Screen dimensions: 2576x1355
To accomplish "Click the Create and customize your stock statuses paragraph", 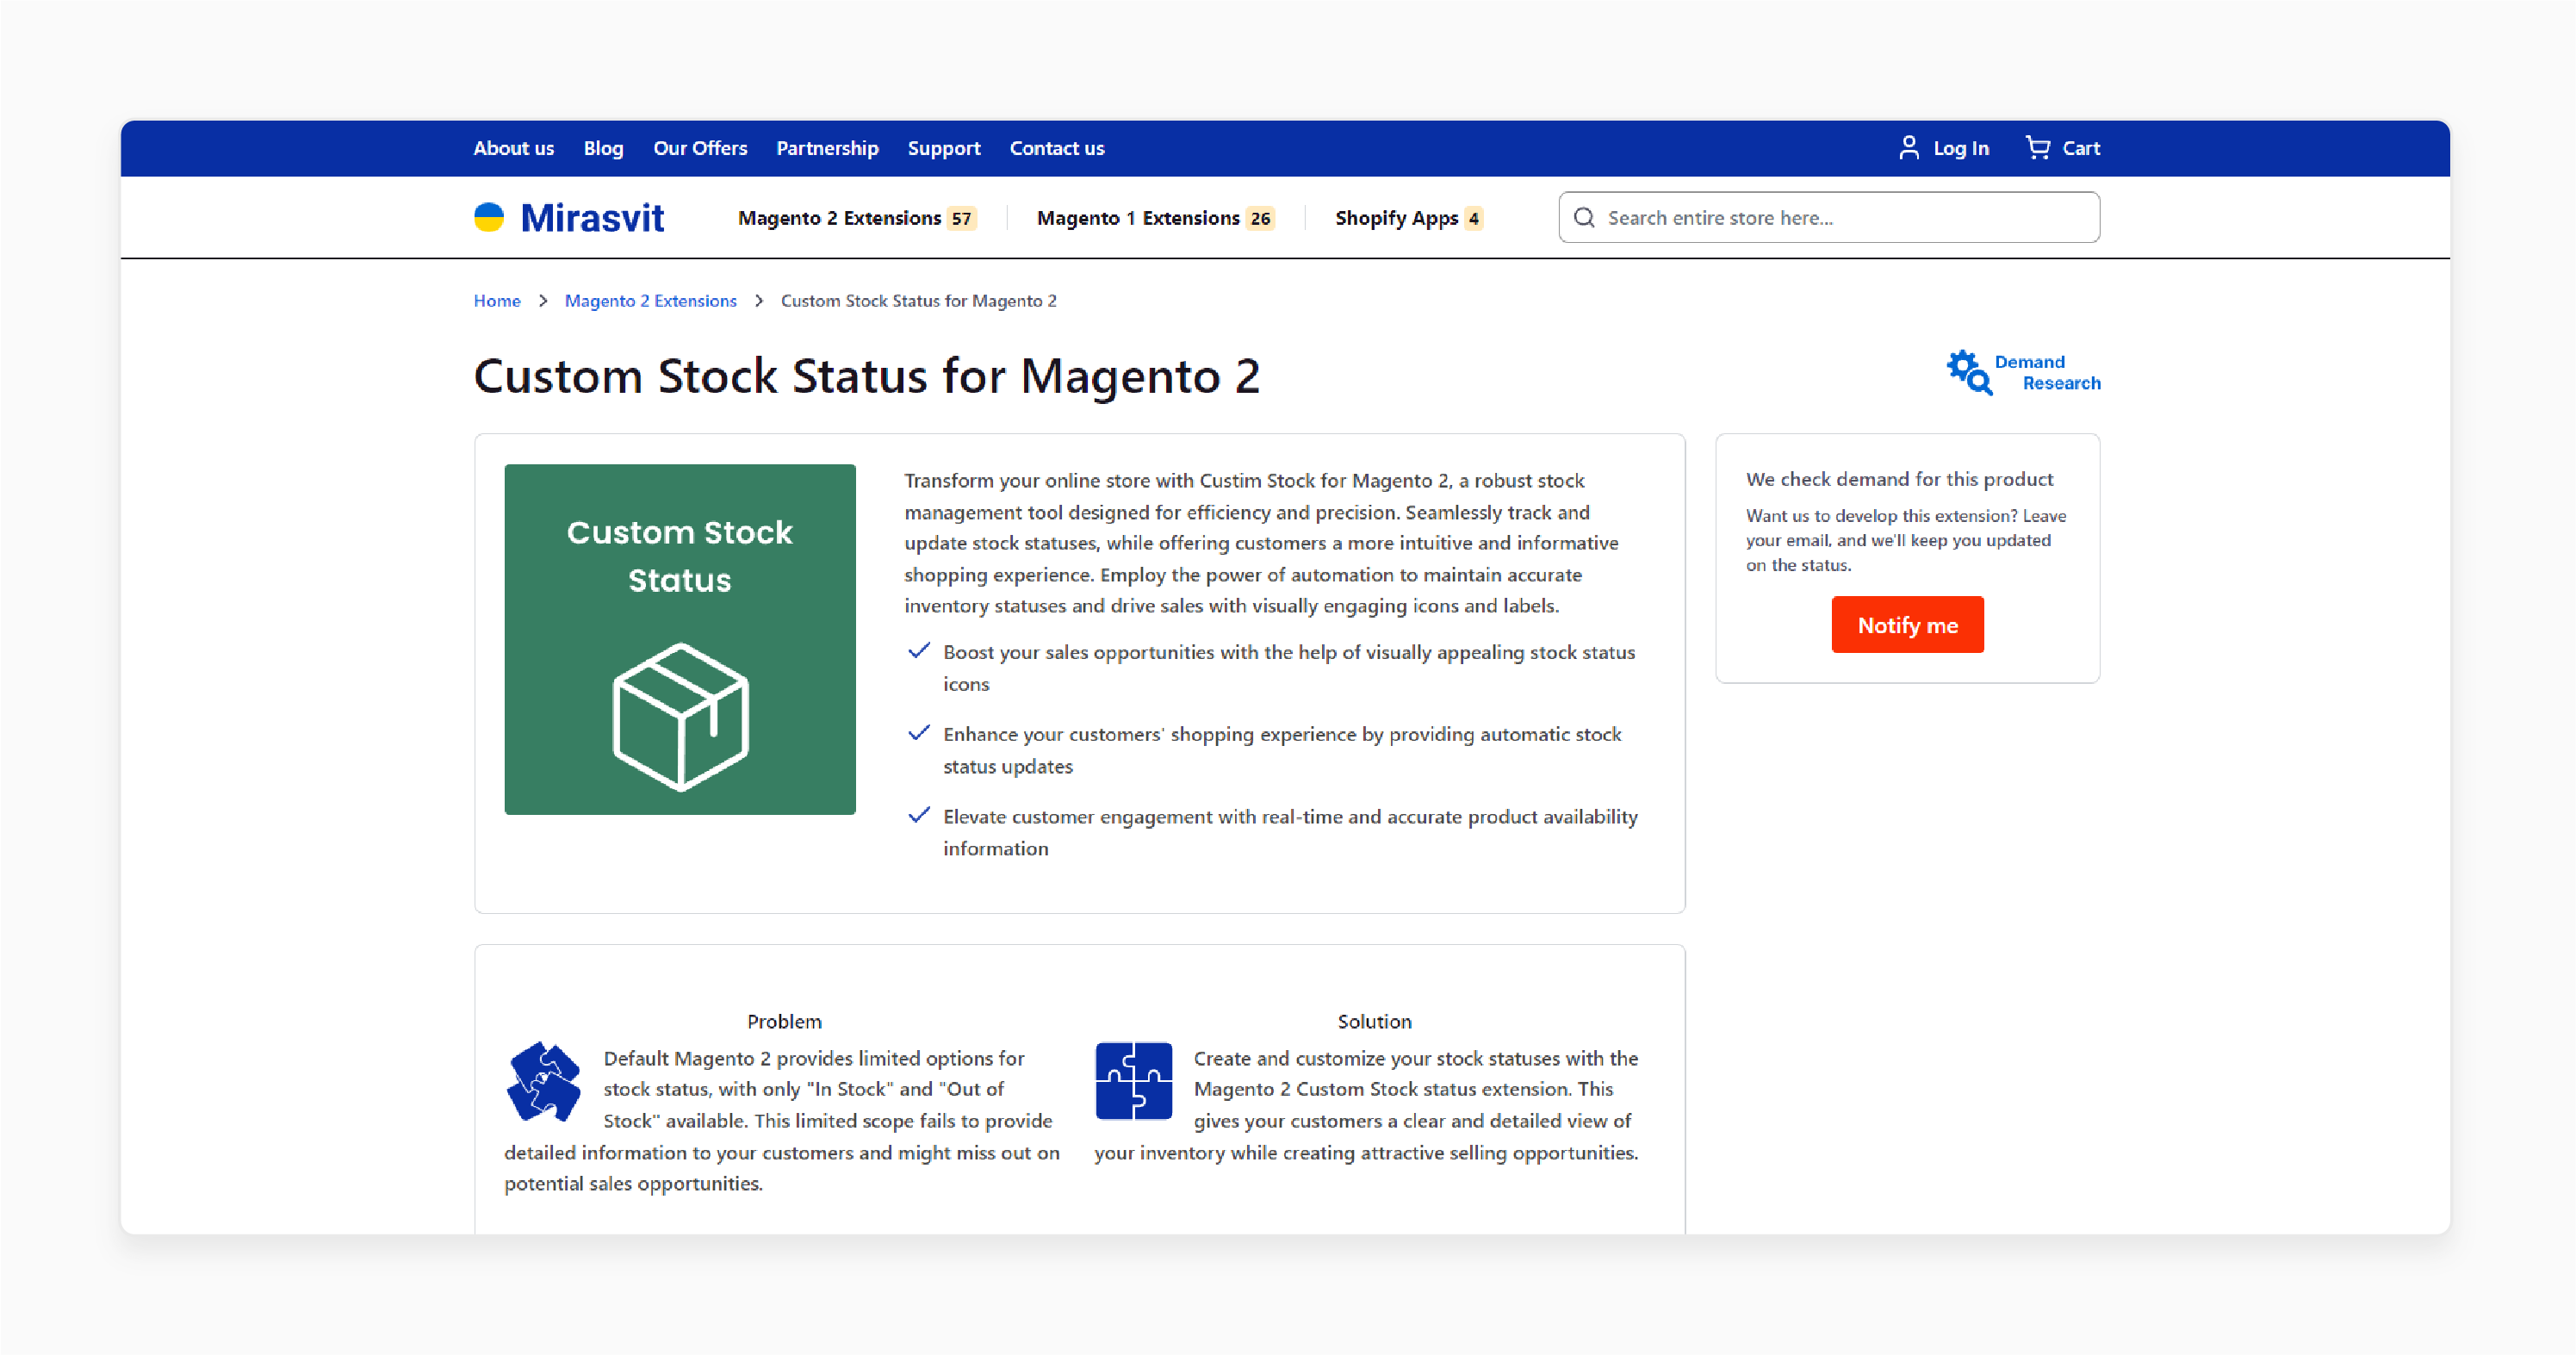I will (x=1367, y=1105).
